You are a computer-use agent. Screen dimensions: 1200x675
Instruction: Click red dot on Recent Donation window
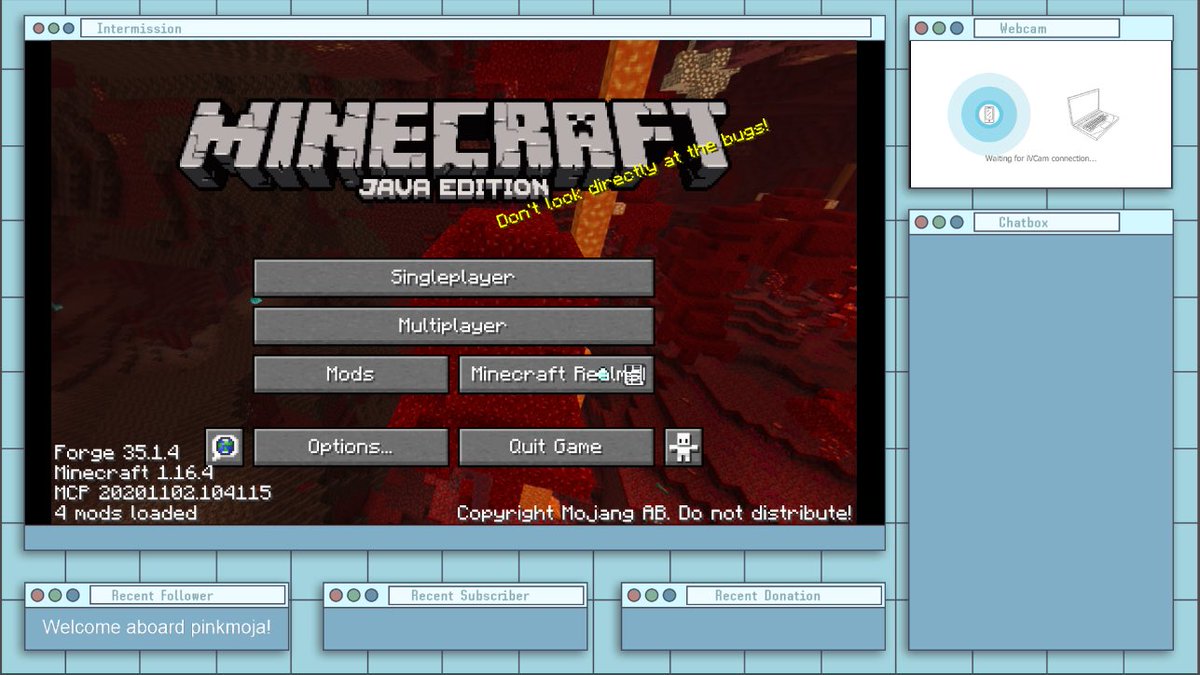tap(634, 595)
